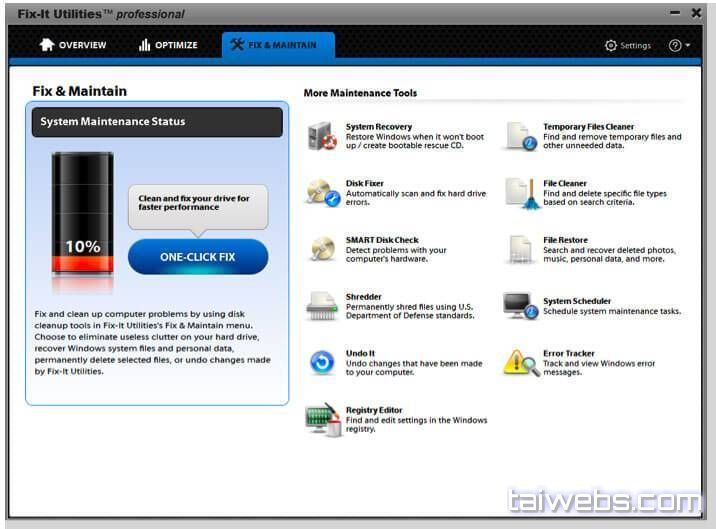Open the Temporary Files Cleaner icon
This screenshot has width=716, height=529.
pos(520,136)
